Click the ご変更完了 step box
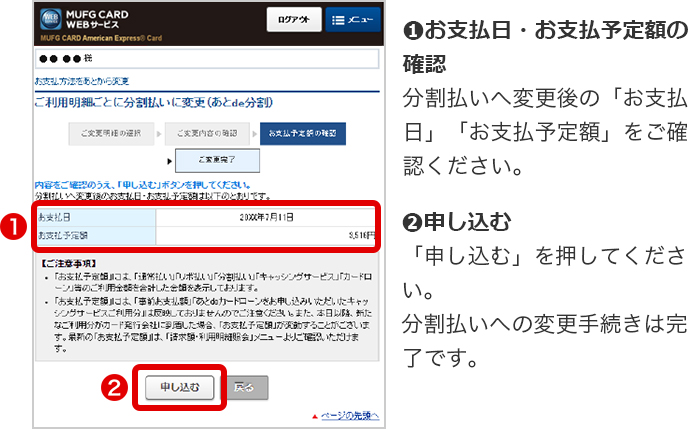The height and width of the screenshot is (429, 690). click(217, 159)
